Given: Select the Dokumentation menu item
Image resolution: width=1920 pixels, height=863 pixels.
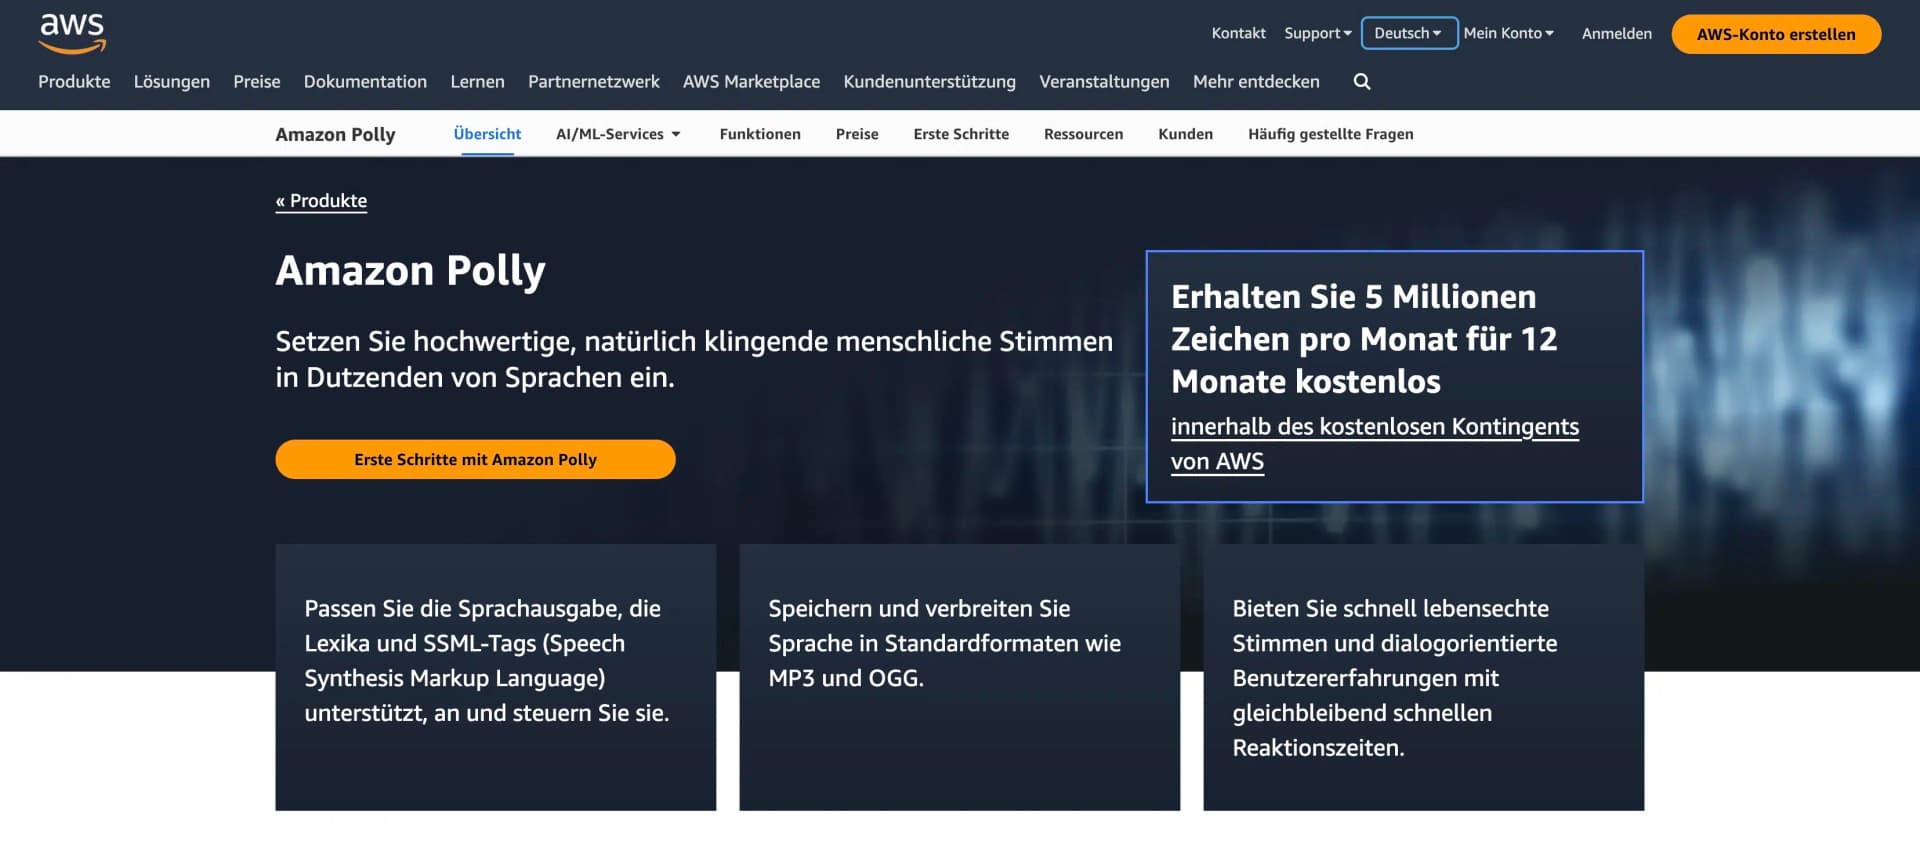Looking at the screenshot, I should click(x=365, y=82).
